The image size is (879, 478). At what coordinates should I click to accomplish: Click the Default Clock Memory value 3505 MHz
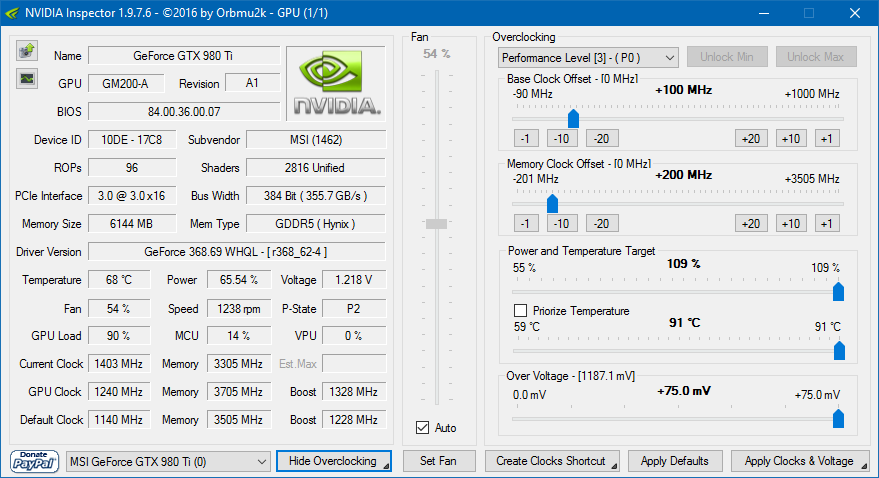[239, 420]
